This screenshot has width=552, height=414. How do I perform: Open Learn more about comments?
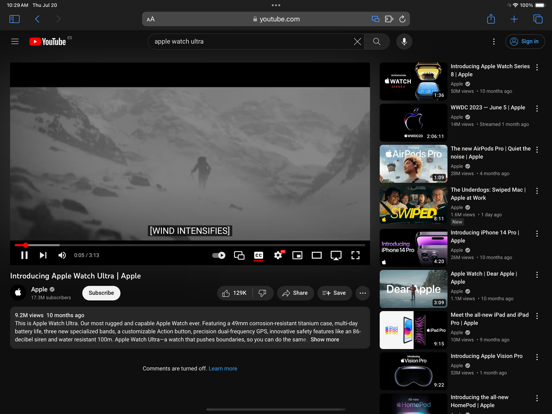tap(223, 369)
